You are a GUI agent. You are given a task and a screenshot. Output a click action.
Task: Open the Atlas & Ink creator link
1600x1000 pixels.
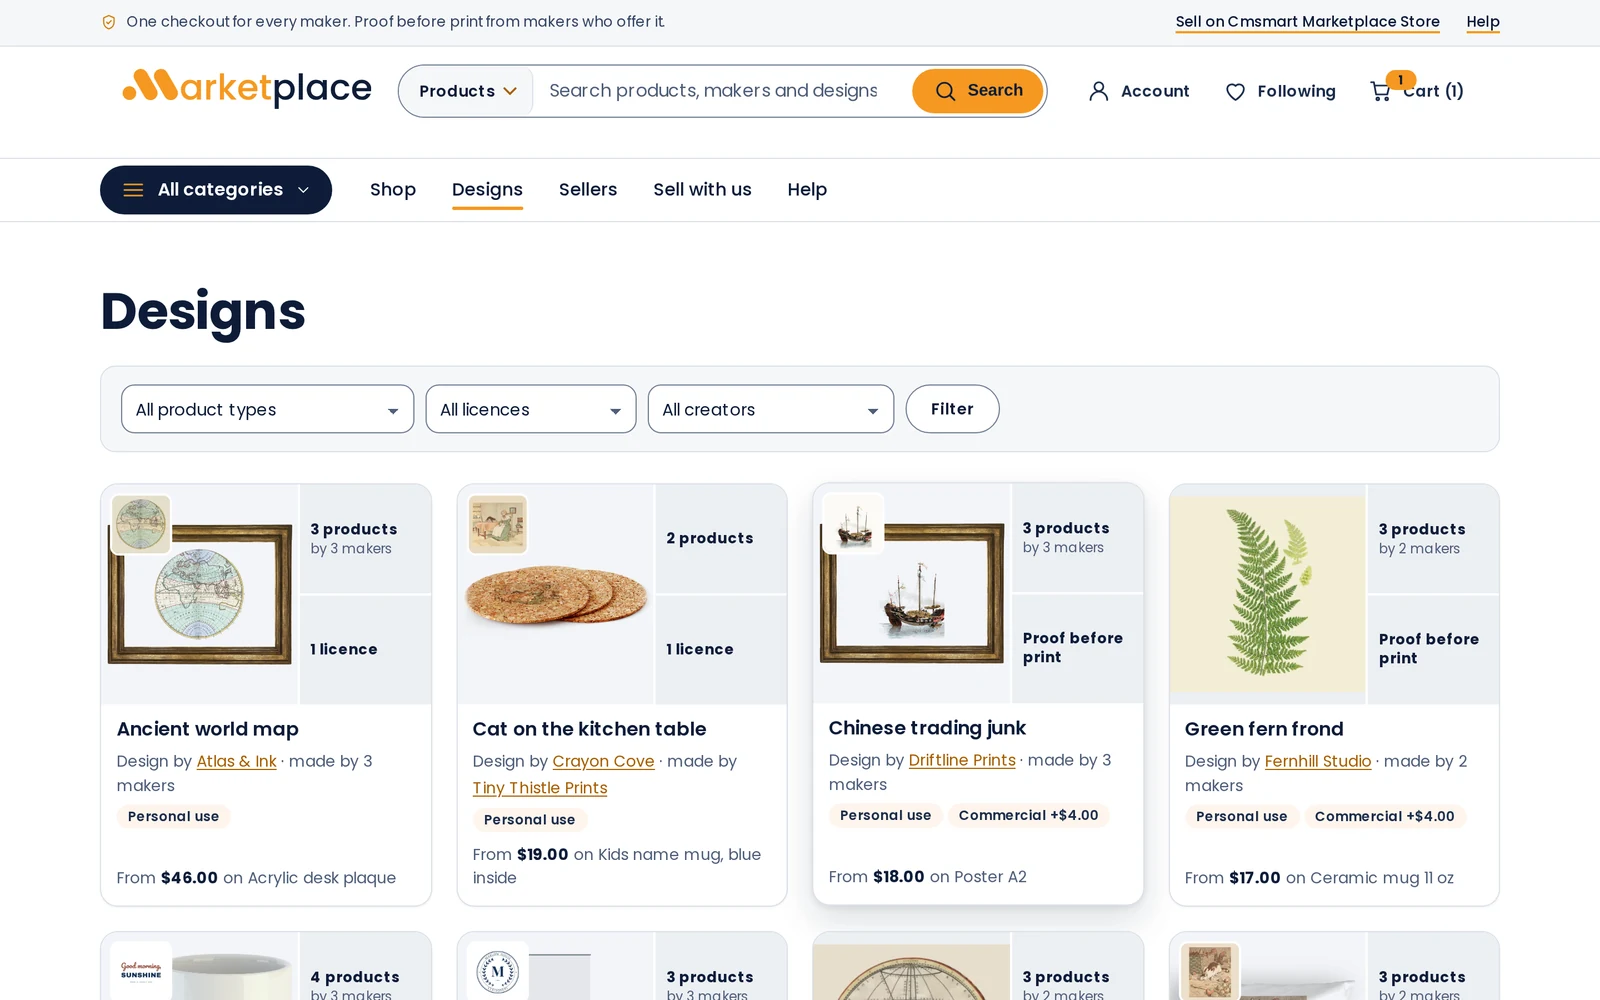(237, 761)
